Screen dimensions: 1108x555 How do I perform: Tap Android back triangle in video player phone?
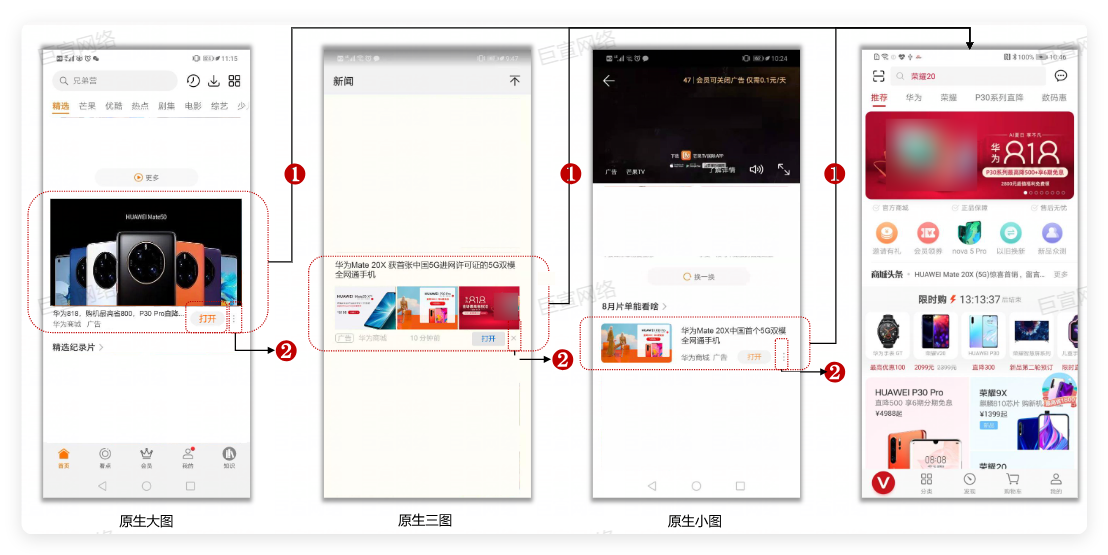[x=652, y=486]
